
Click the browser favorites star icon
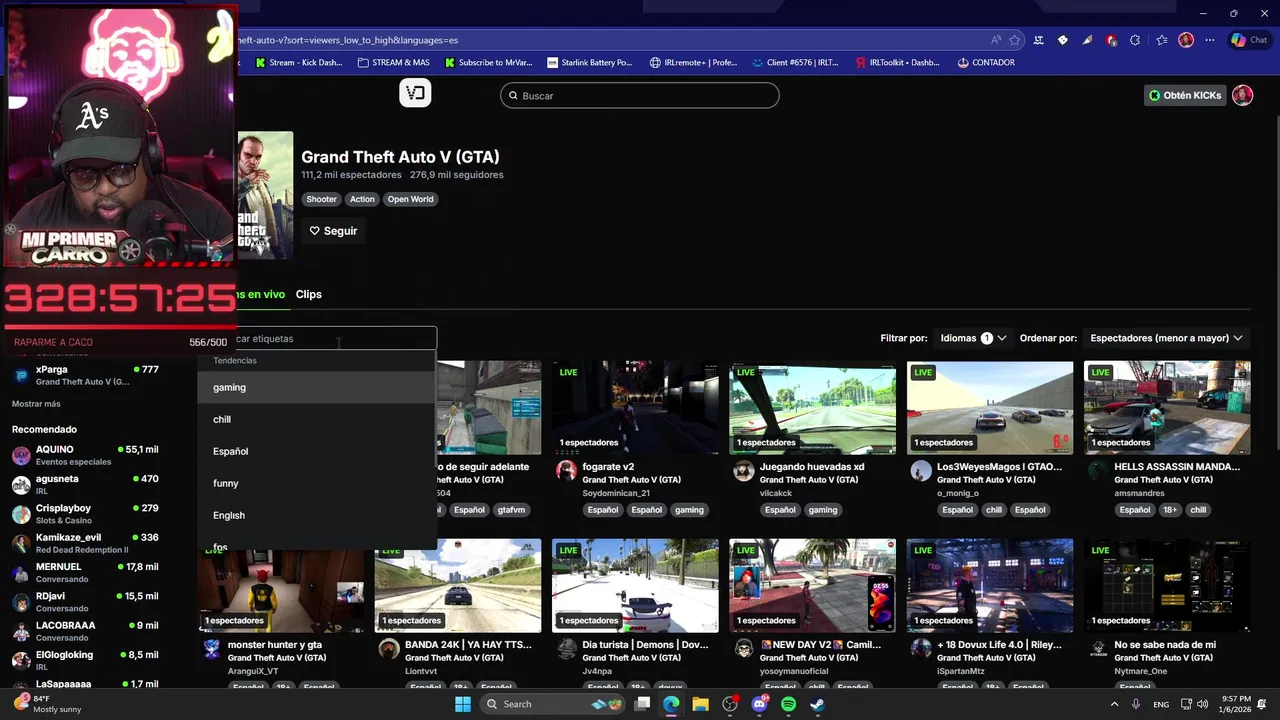coord(1015,40)
